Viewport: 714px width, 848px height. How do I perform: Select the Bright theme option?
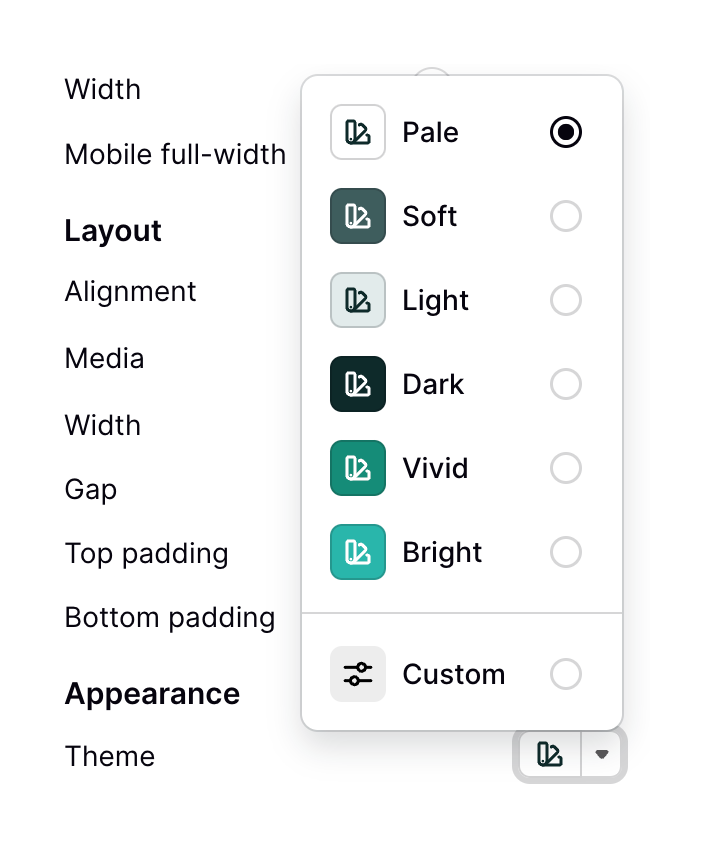point(442,552)
